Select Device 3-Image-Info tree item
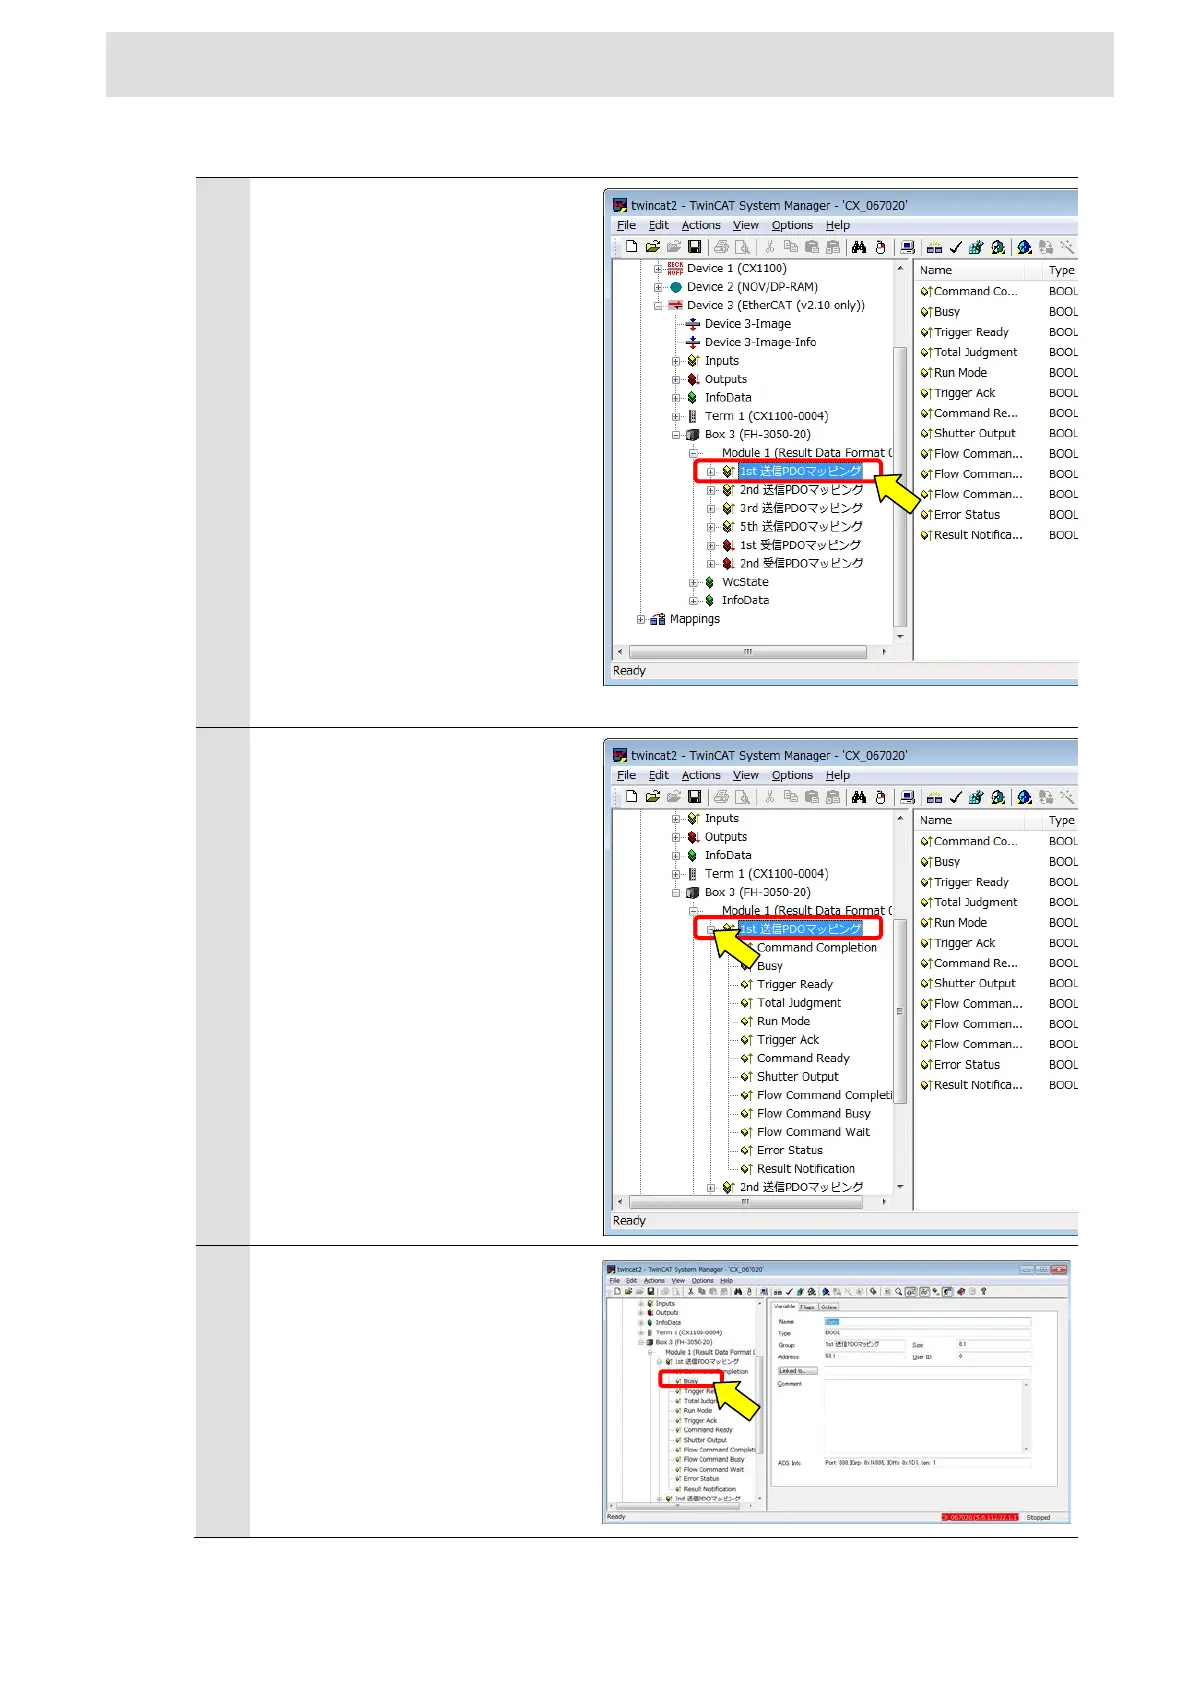The width and height of the screenshot is (1191, 1684). (760, 342)
